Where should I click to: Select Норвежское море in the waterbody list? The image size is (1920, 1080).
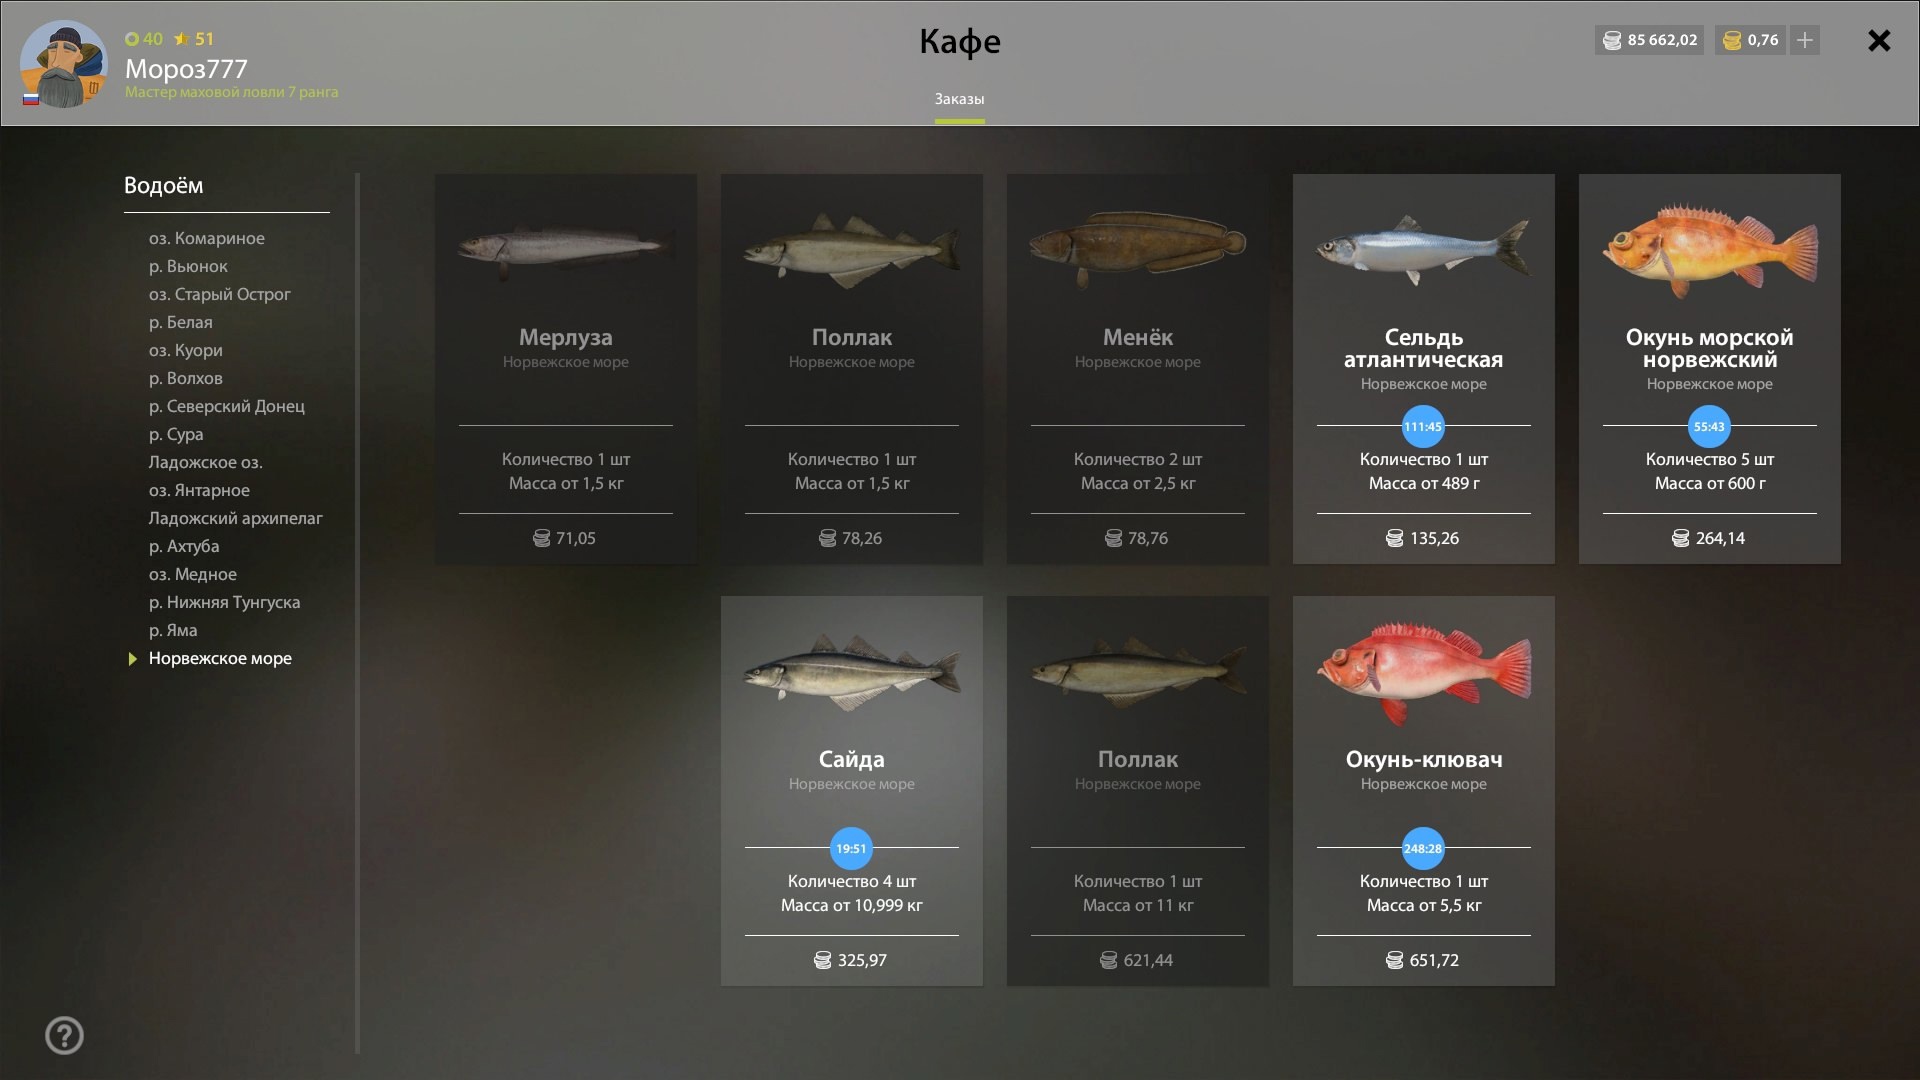coord(220,658)
